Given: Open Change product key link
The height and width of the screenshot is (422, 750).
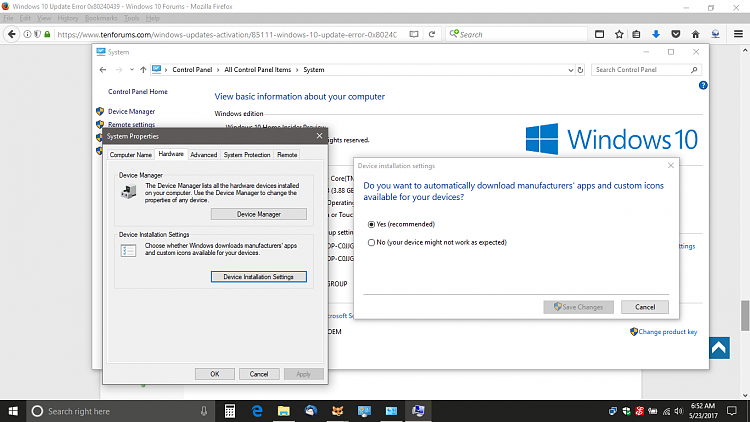Looking at the screenshot, I should [668, 332].
